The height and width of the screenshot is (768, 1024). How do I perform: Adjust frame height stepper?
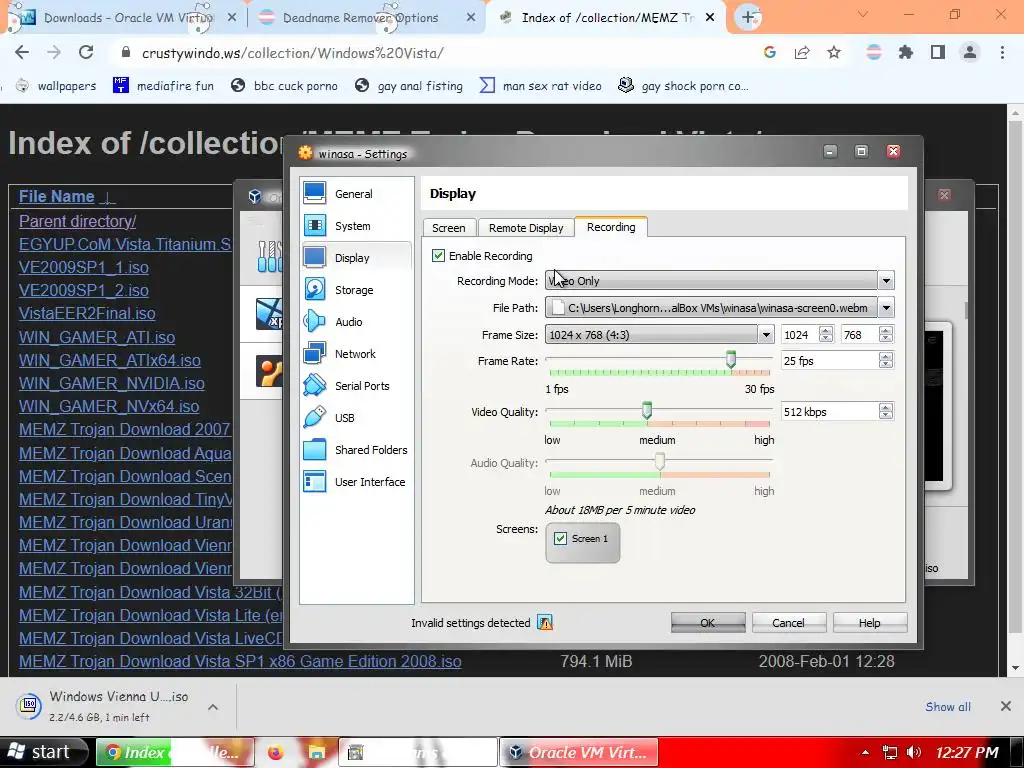coord(886,335)
